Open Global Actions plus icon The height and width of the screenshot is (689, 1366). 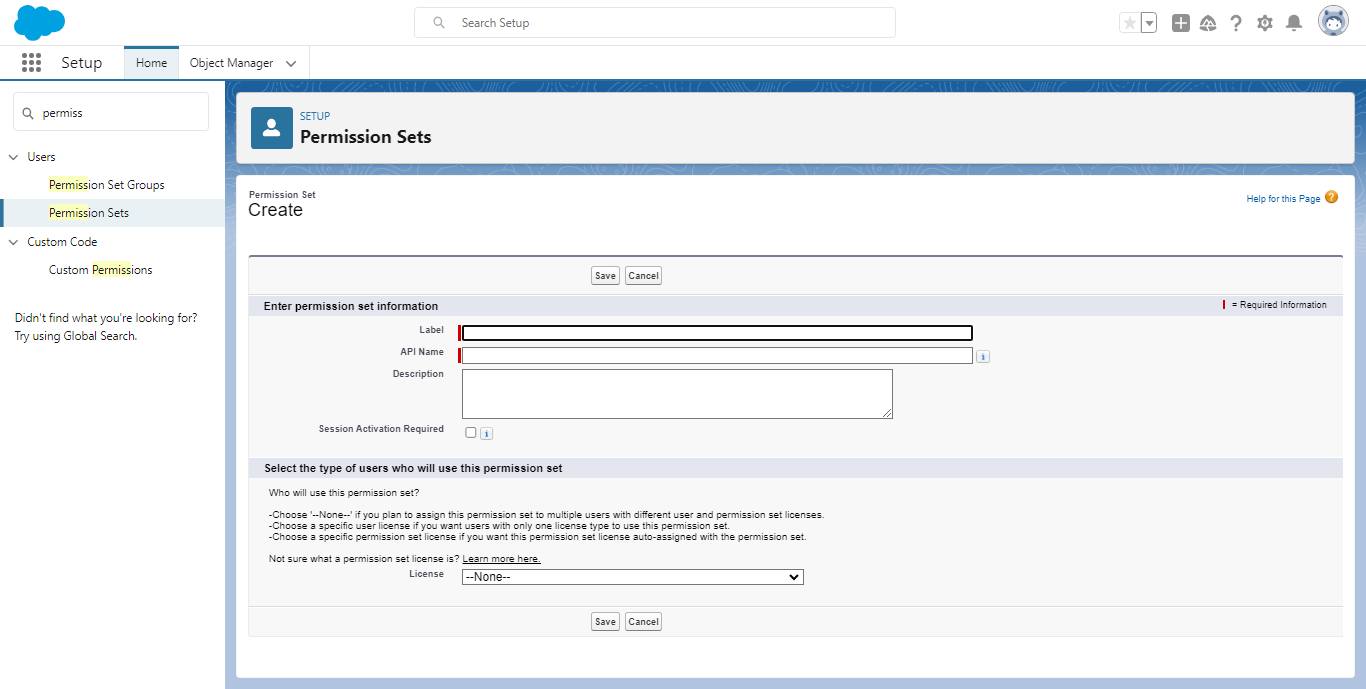(1181, 23)
